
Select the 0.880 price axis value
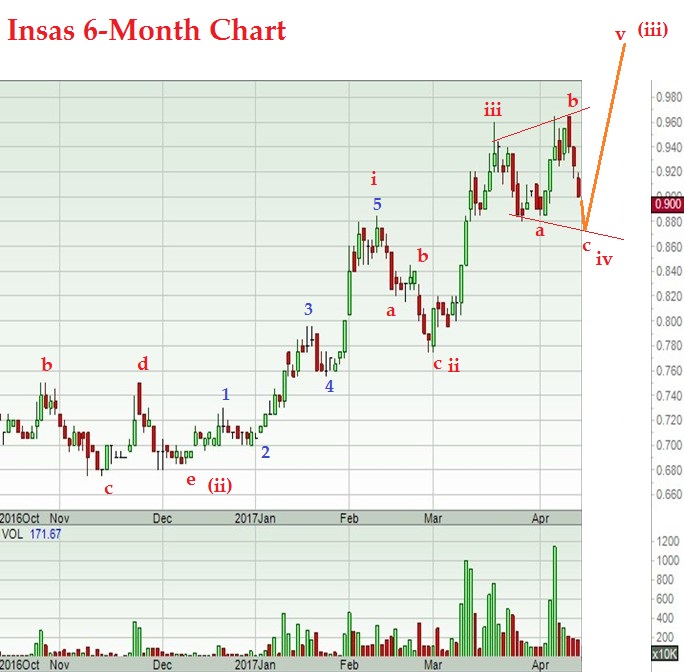click(x=669, y=222)
